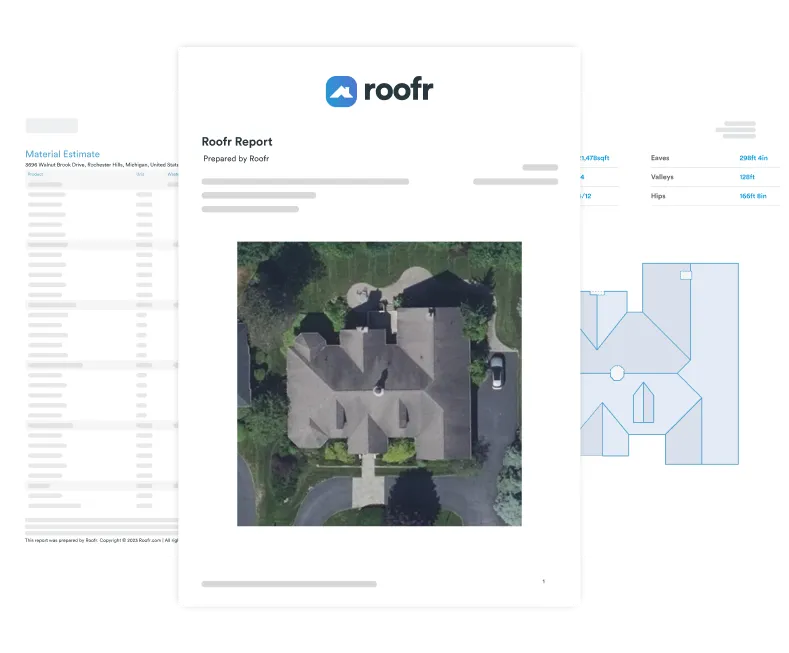Click the 'Valleys' label
789x653 pixels.
click(x=662, y=177)
